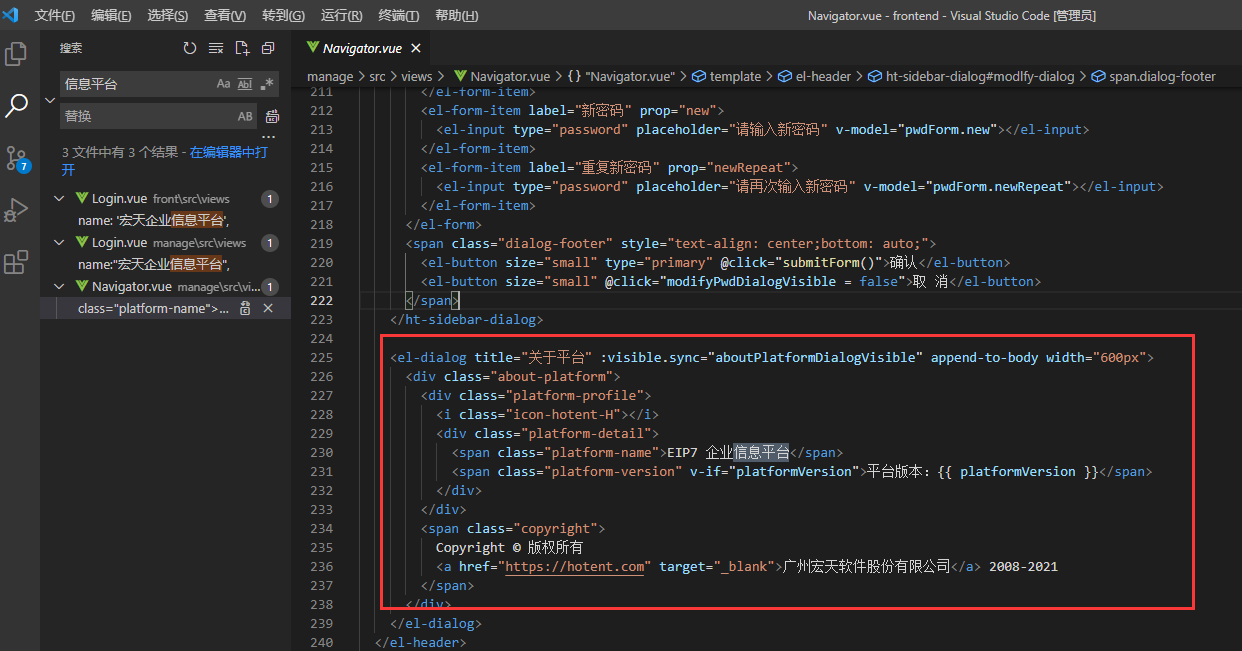Refresh the search results
This screenshot has height=651, width=1242.
coord(190,48)
